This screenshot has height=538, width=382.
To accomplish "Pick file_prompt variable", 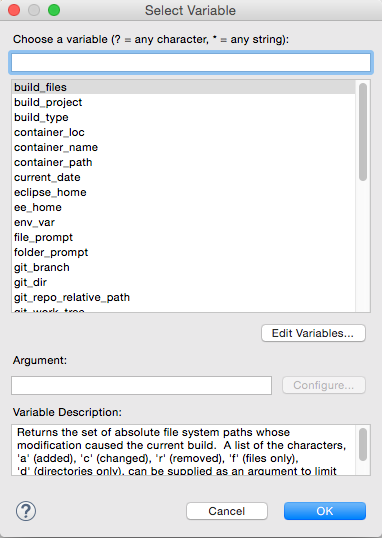I will tap(184, 237).
